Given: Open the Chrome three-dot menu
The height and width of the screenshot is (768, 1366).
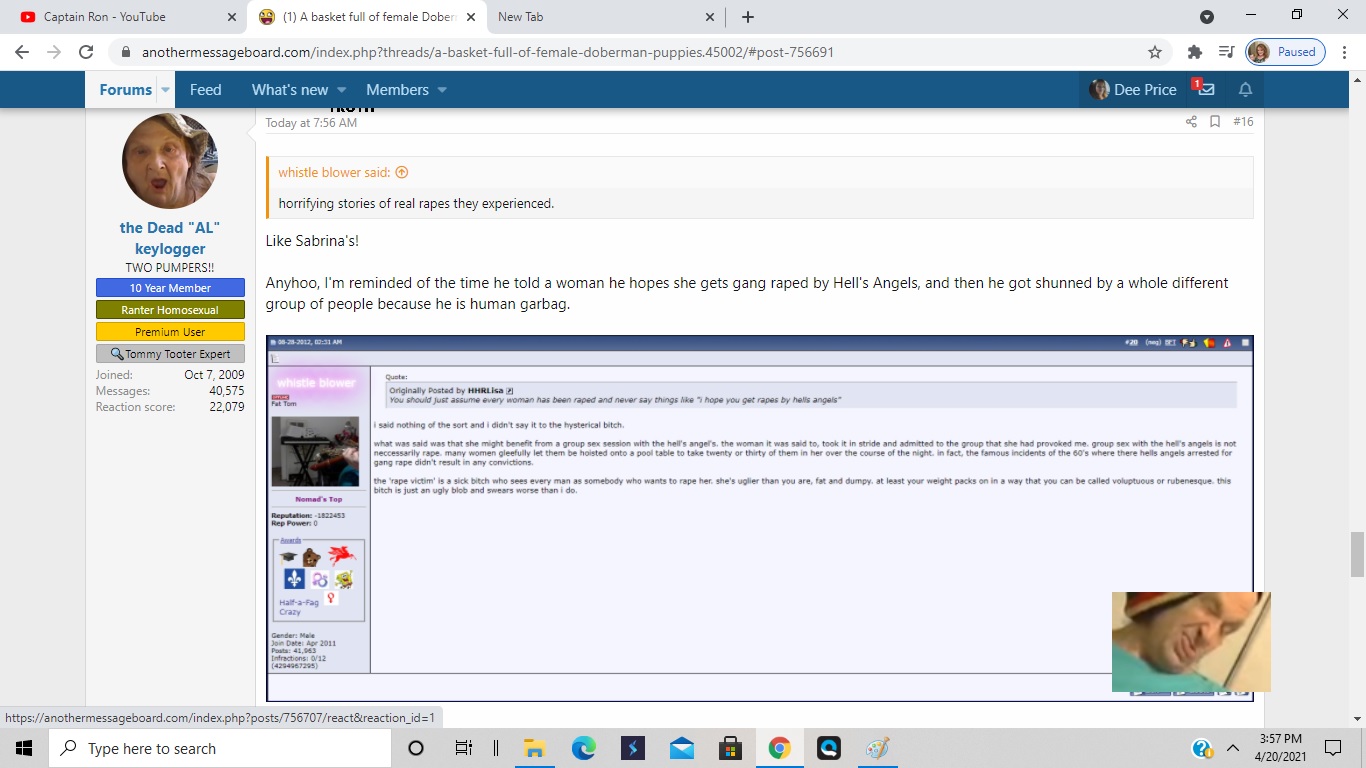Looking at the screenshot, I should [x=1345, y=52].
